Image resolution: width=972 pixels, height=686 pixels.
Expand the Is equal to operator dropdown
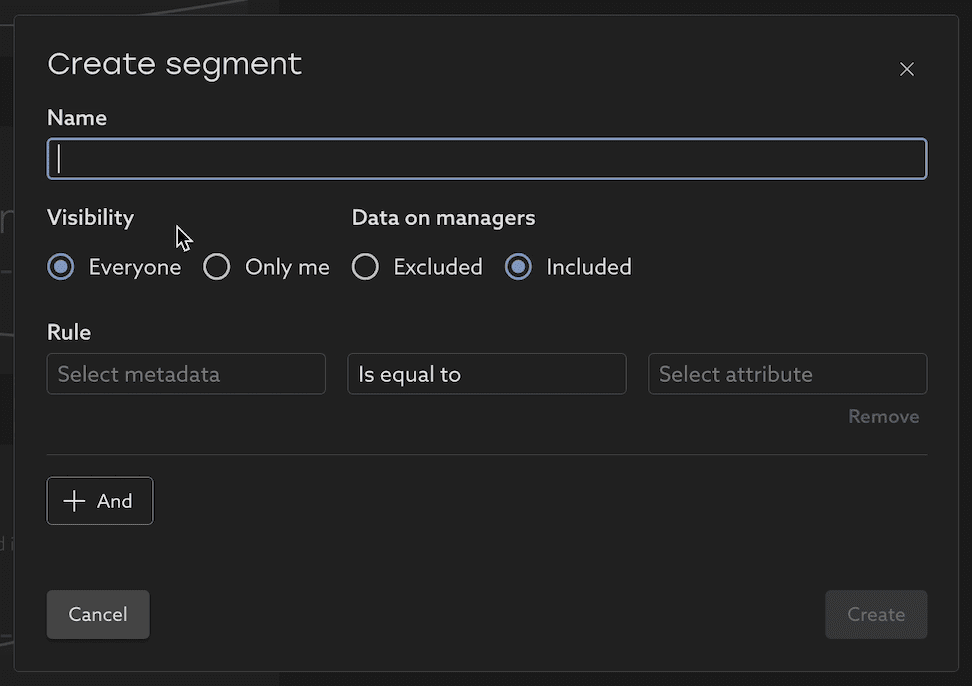click(x=486, y=374)
